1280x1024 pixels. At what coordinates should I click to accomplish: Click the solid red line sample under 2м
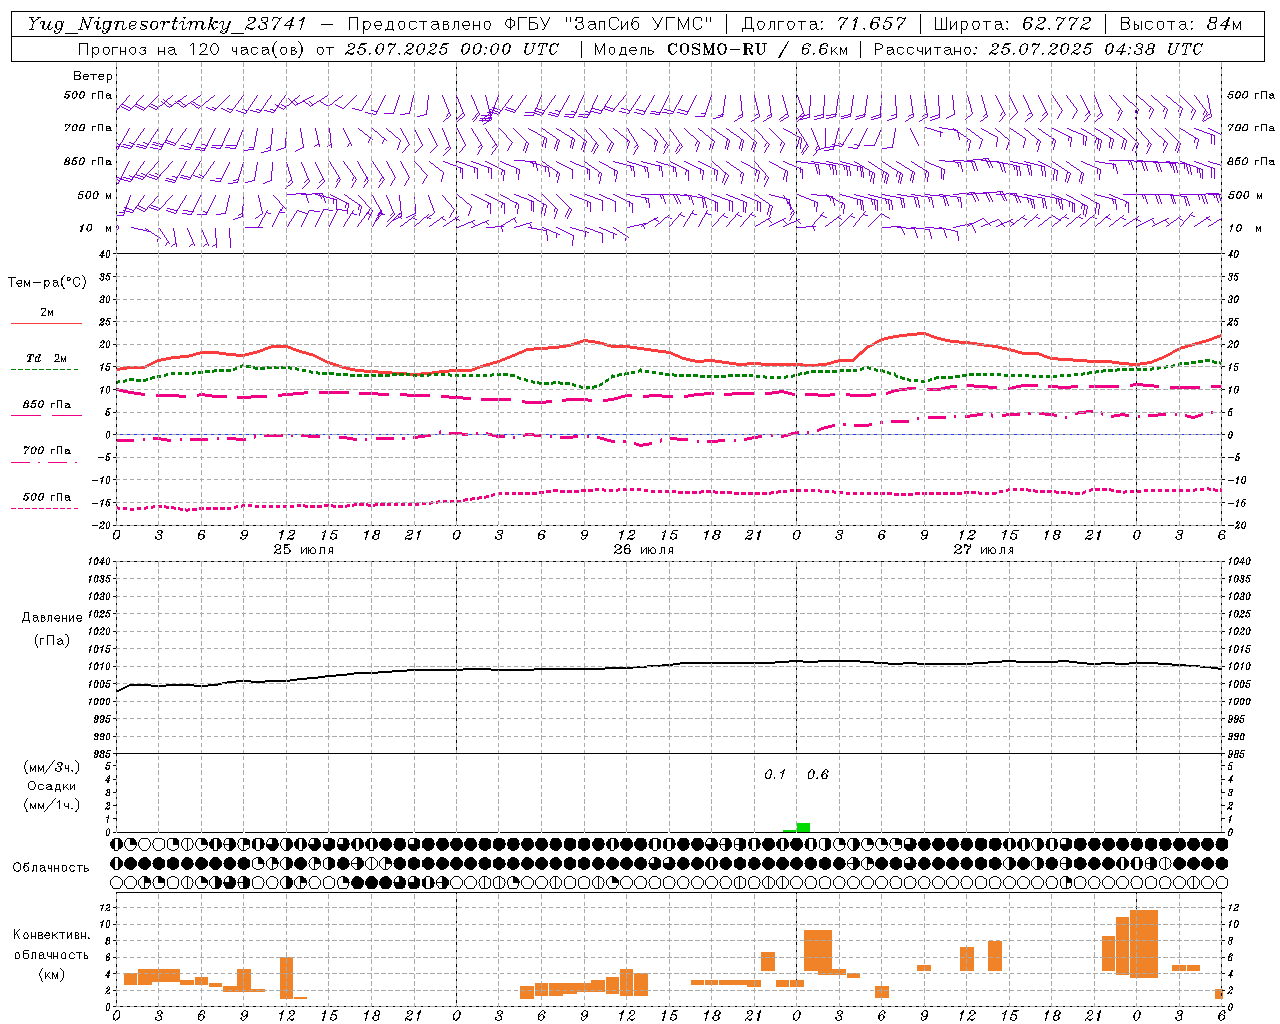point(46,323)
